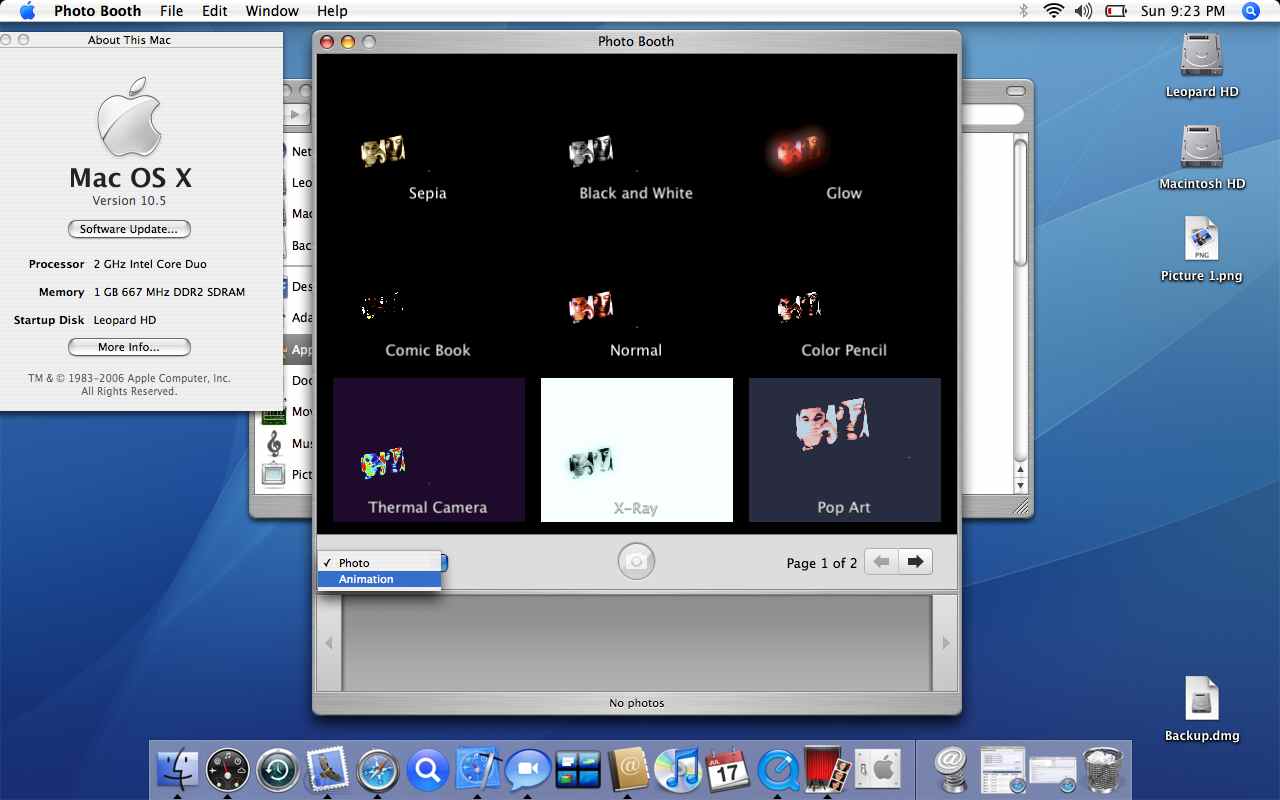Click Software Update button
This screenshot has width=1280, height=800.
pyautogui.click(x=129, y=229)
